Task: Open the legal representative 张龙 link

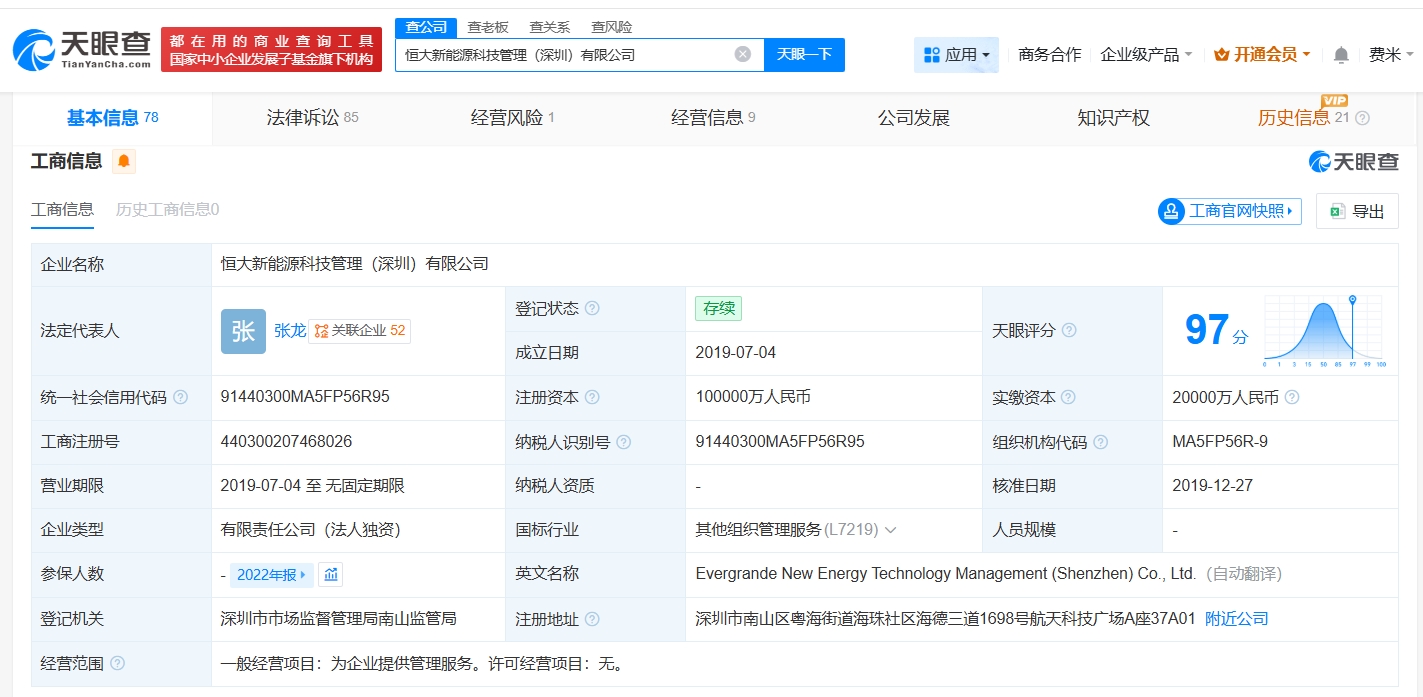Action: click(x=290, y=330)
